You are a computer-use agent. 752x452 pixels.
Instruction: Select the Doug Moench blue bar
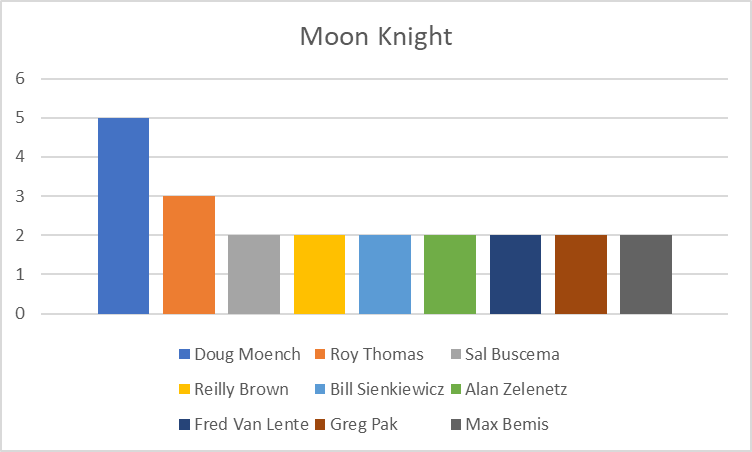tap(123, 216)
